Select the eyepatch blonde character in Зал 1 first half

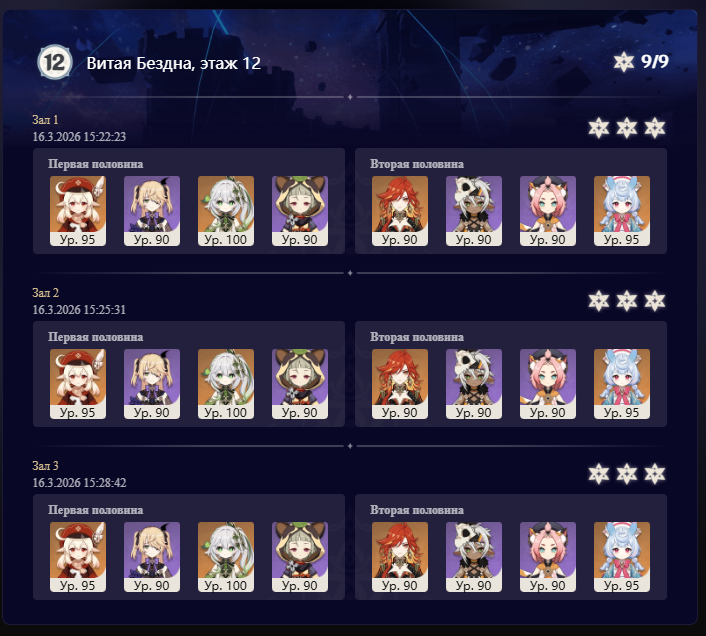152,211
